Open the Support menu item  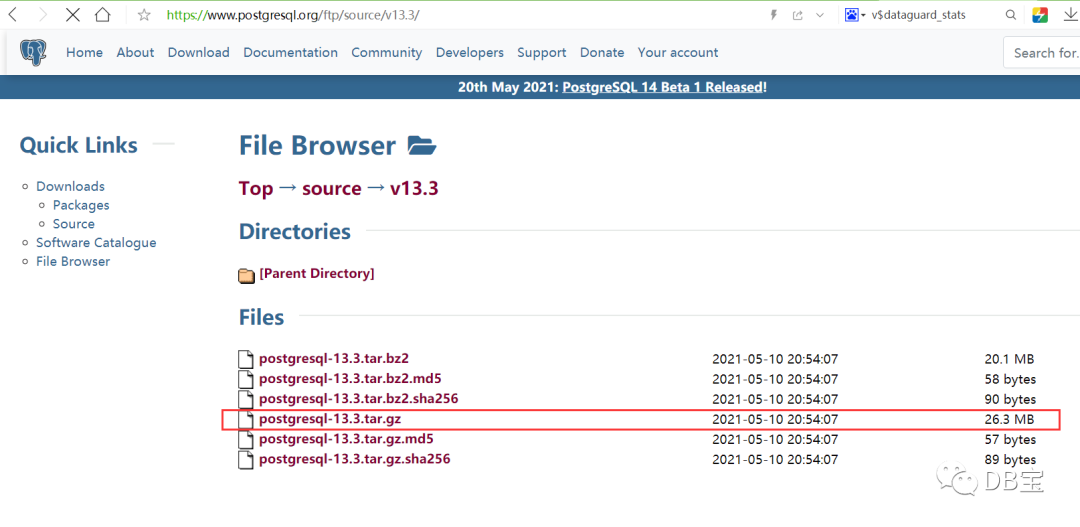click(541, 52)
